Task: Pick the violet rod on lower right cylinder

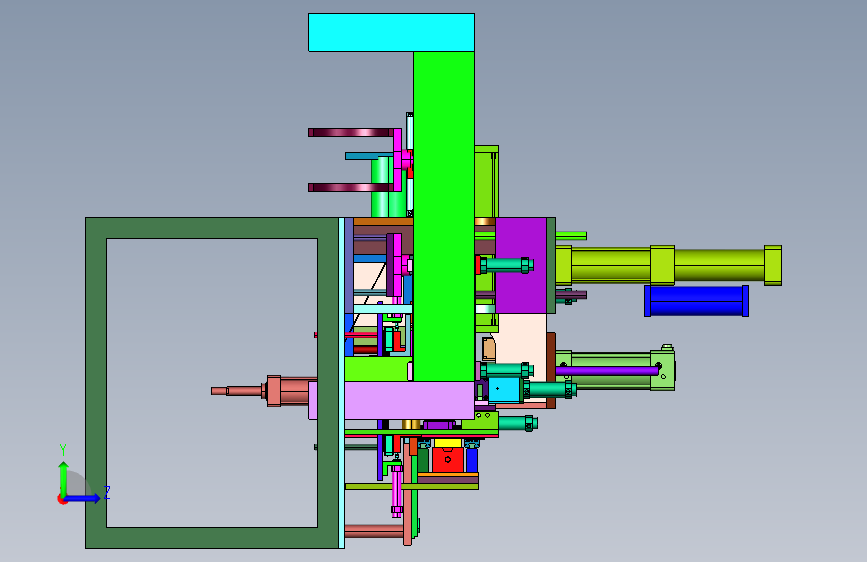Action: click(x=607, y=371)
